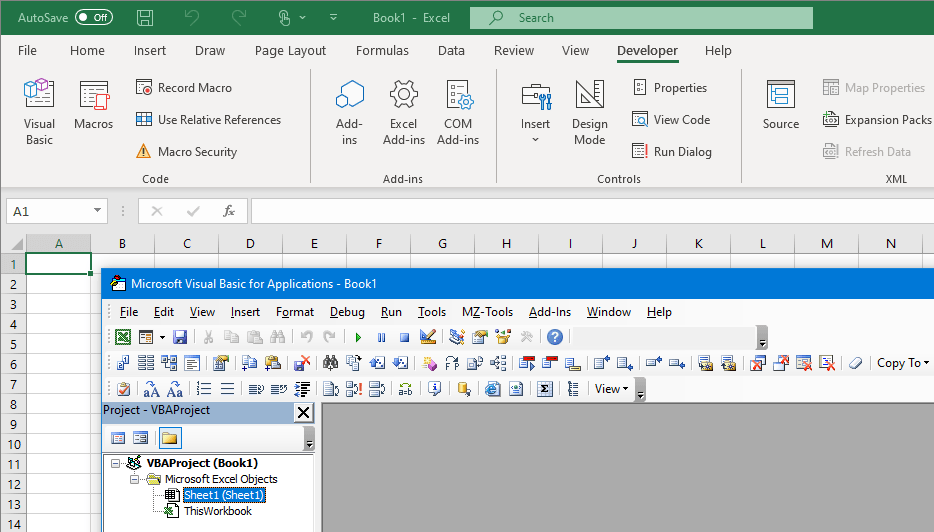This screenshot has width=934, height=532.
Task: Click Record Macro
Action: 184,88
